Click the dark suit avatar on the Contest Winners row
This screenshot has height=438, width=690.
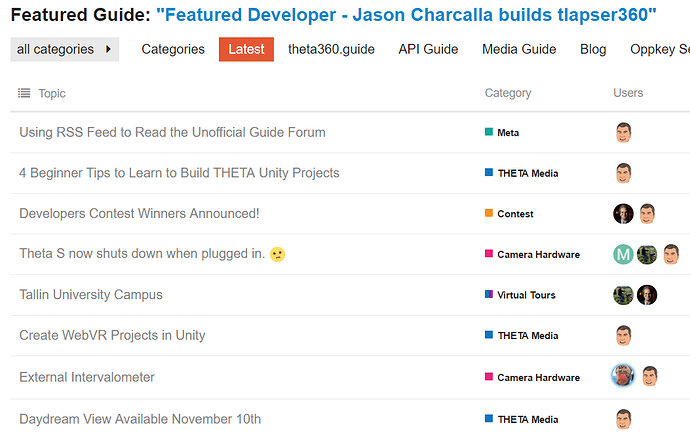click(x=623, y=214)
